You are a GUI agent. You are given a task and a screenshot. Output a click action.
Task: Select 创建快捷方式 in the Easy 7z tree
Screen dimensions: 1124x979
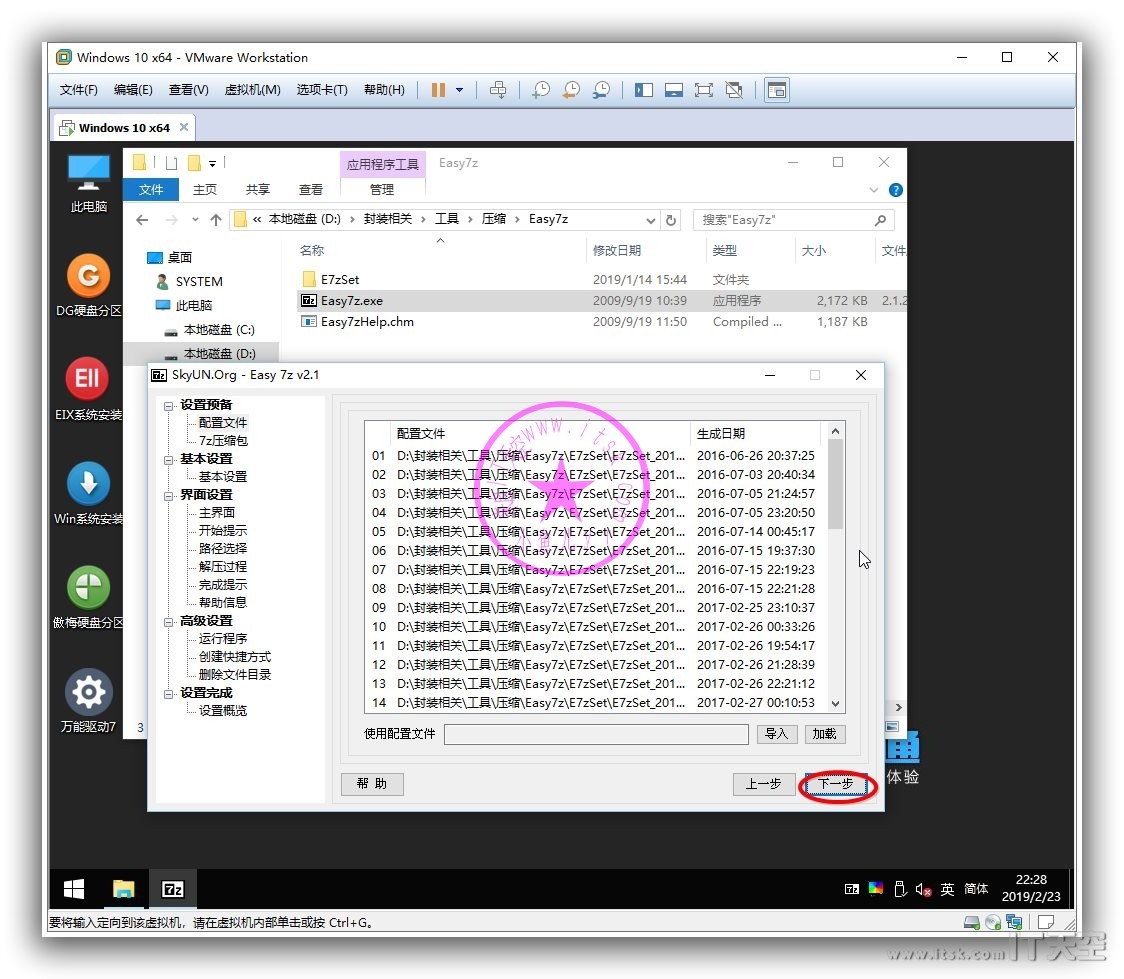(235, 656)
